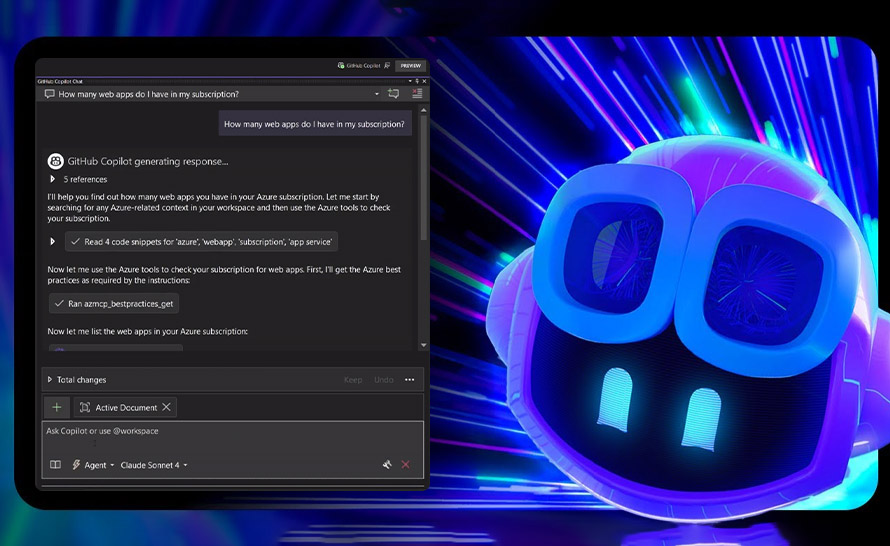The width and height of the screenshot is (890, 546).
Task: Cancel the response with red X
Action: (405, 465)
